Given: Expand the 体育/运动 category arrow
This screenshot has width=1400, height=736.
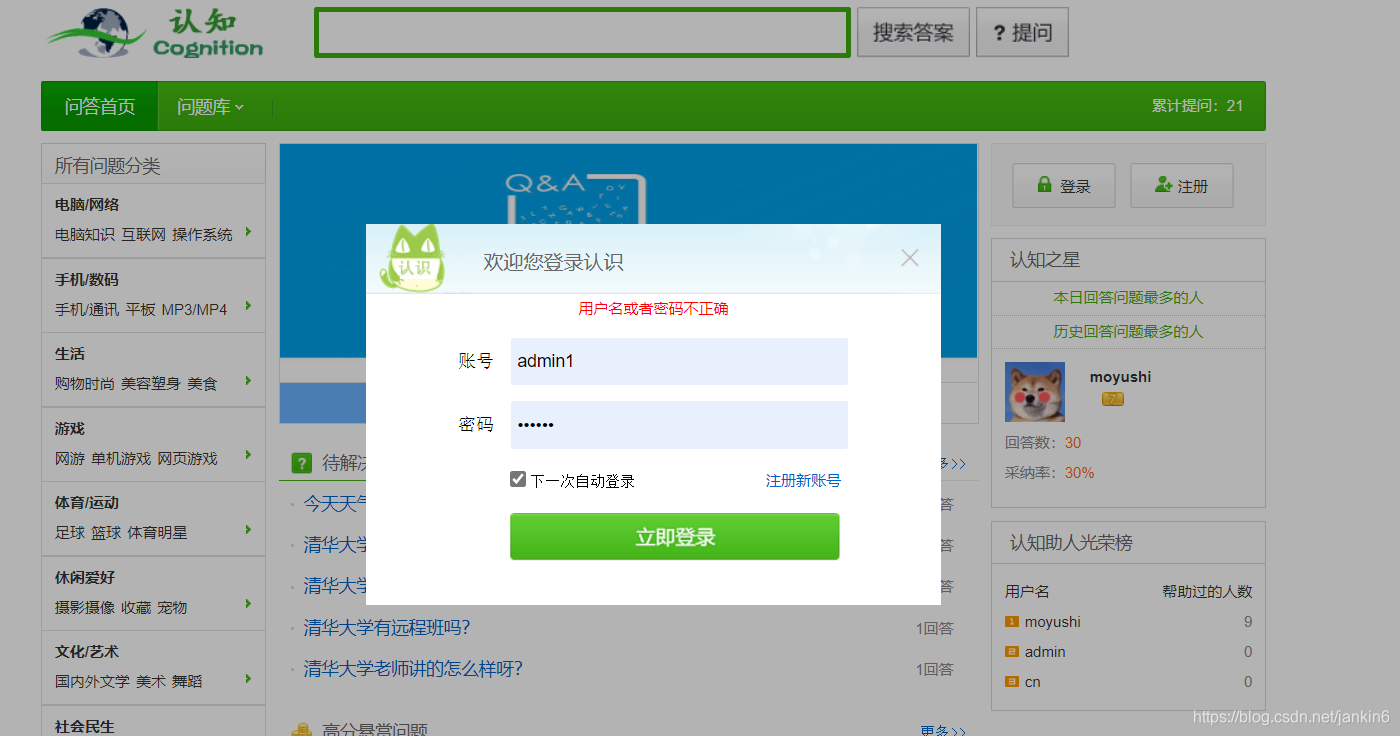Looking at the screenshot, I should pos(248,529).
